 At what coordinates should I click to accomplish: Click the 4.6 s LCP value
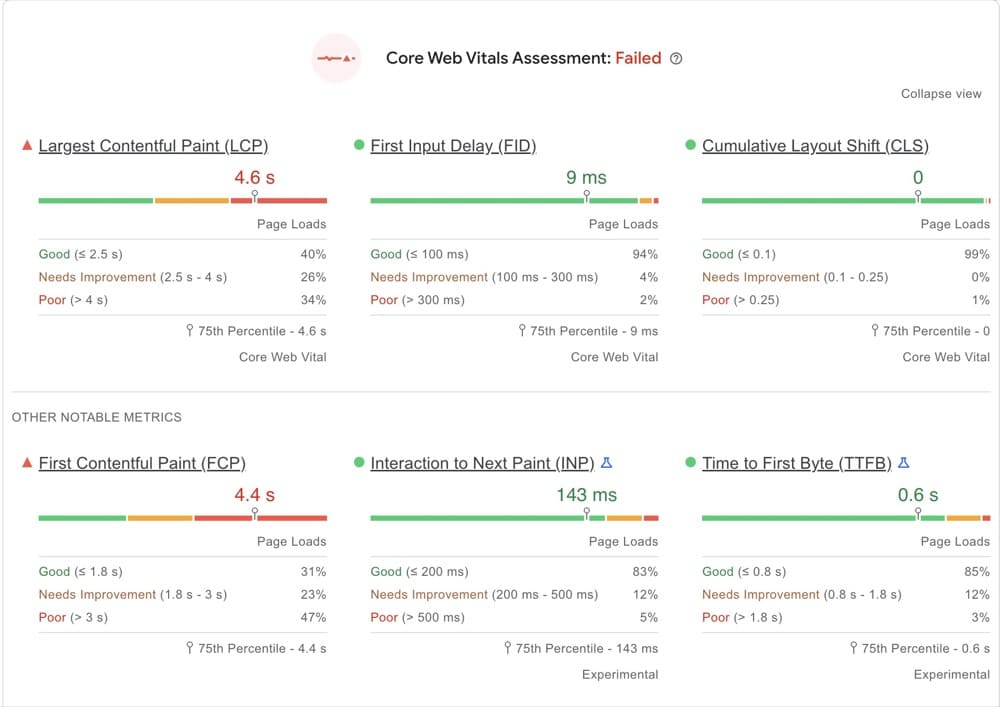(x=254, y=178)
